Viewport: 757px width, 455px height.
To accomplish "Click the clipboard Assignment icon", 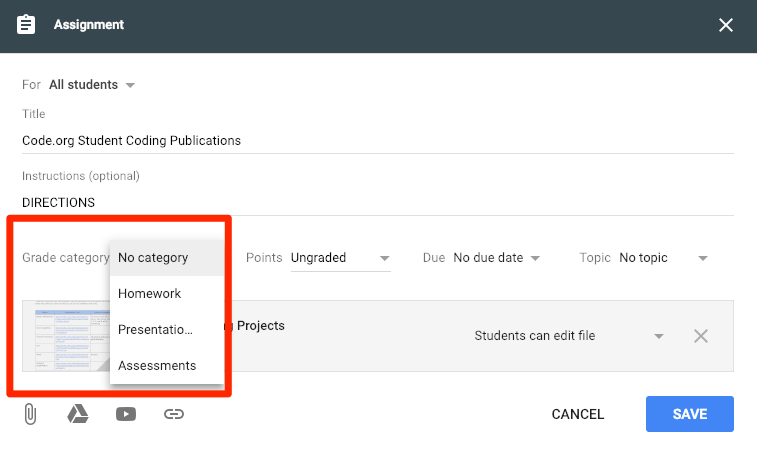I will pyautogui.click(x=26, y=25).
